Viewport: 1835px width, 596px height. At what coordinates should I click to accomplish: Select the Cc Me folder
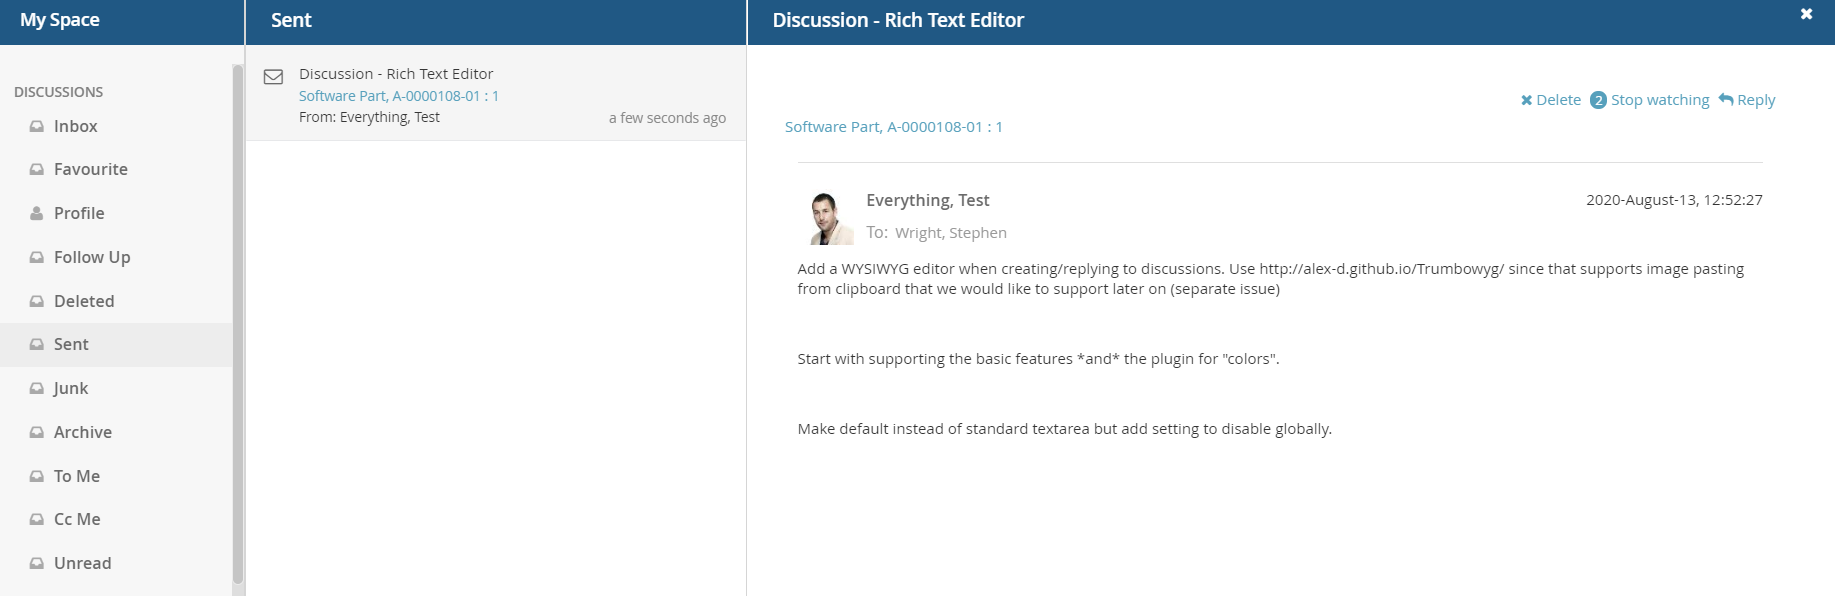click(77, 520)
